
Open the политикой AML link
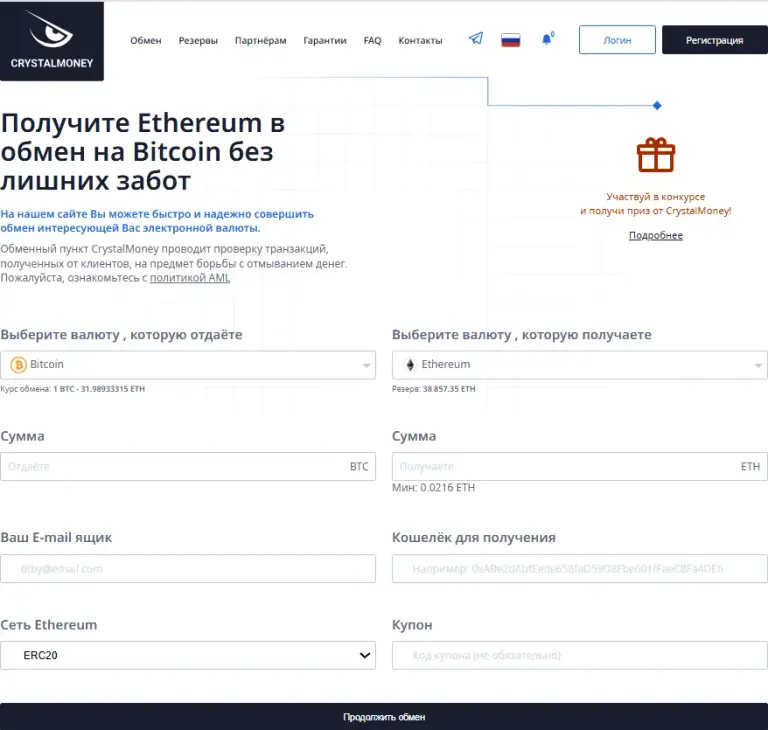pos(190,278)
